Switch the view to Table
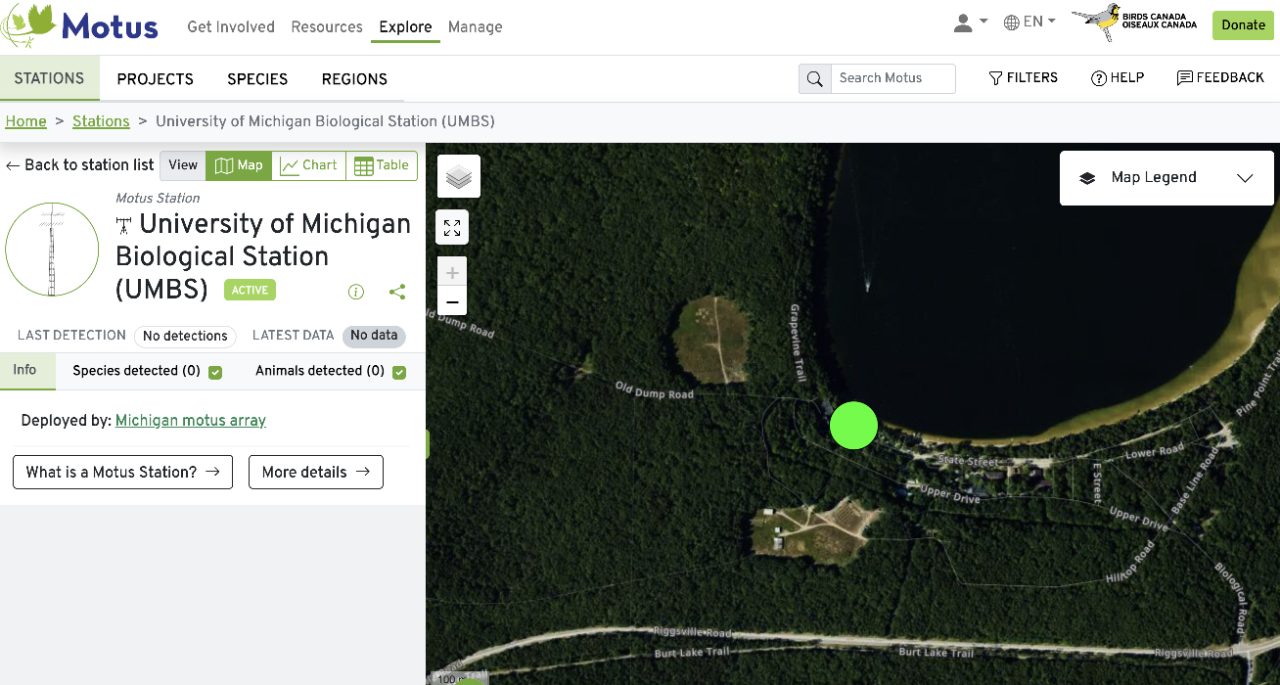1280x685 pixels. [x=381, y=165]
